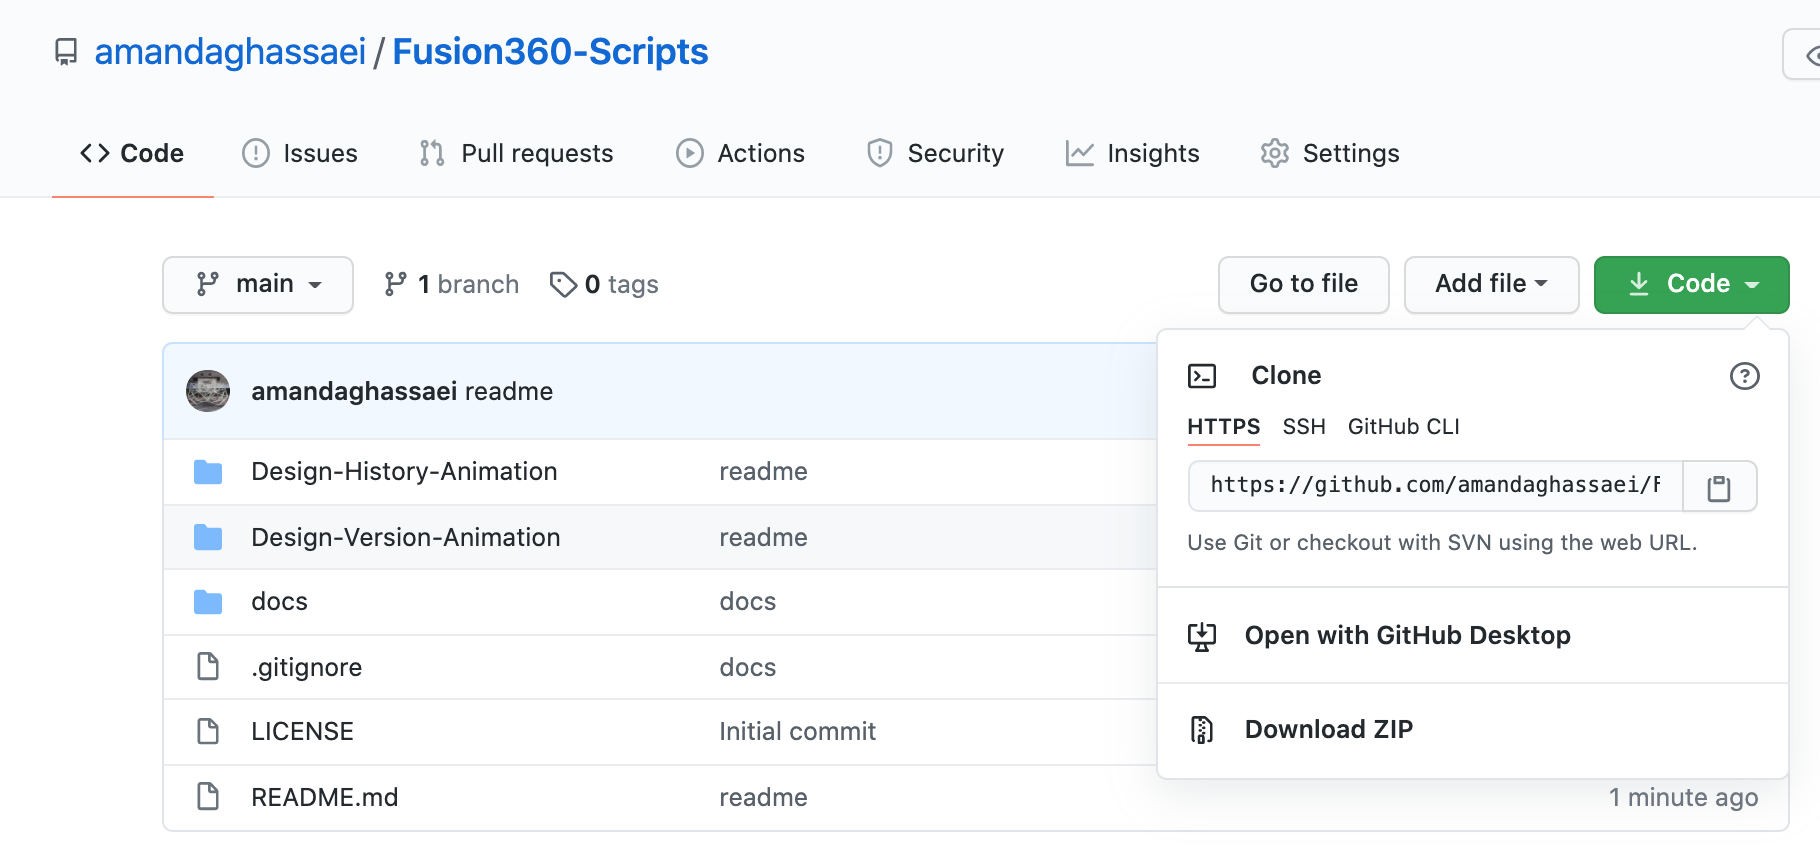The image size is (1820, 854).
Task: Click amandaghassaei's avatar in commit row
Action: point(208,391)
